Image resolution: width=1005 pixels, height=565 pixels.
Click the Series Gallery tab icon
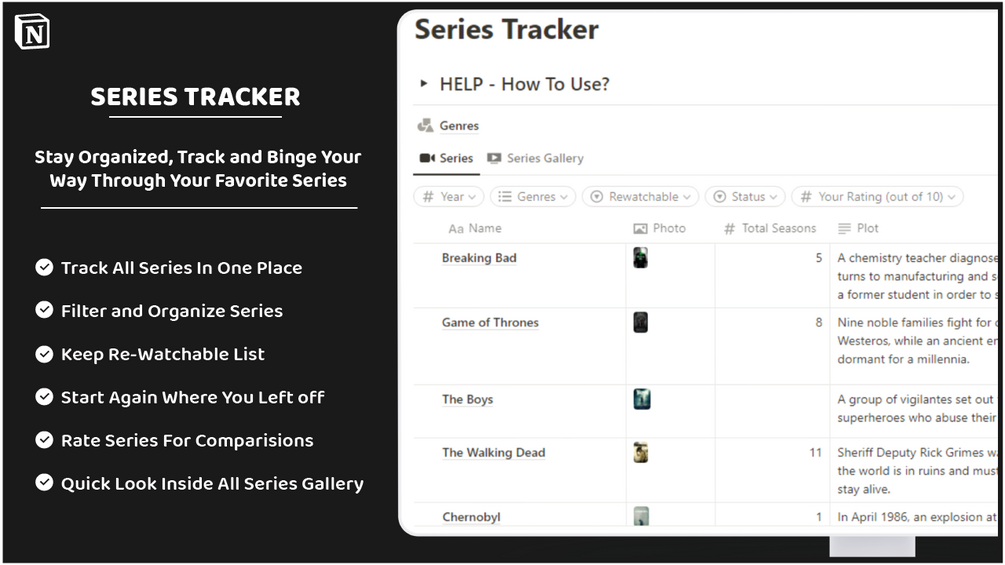(x=494, y=158)
